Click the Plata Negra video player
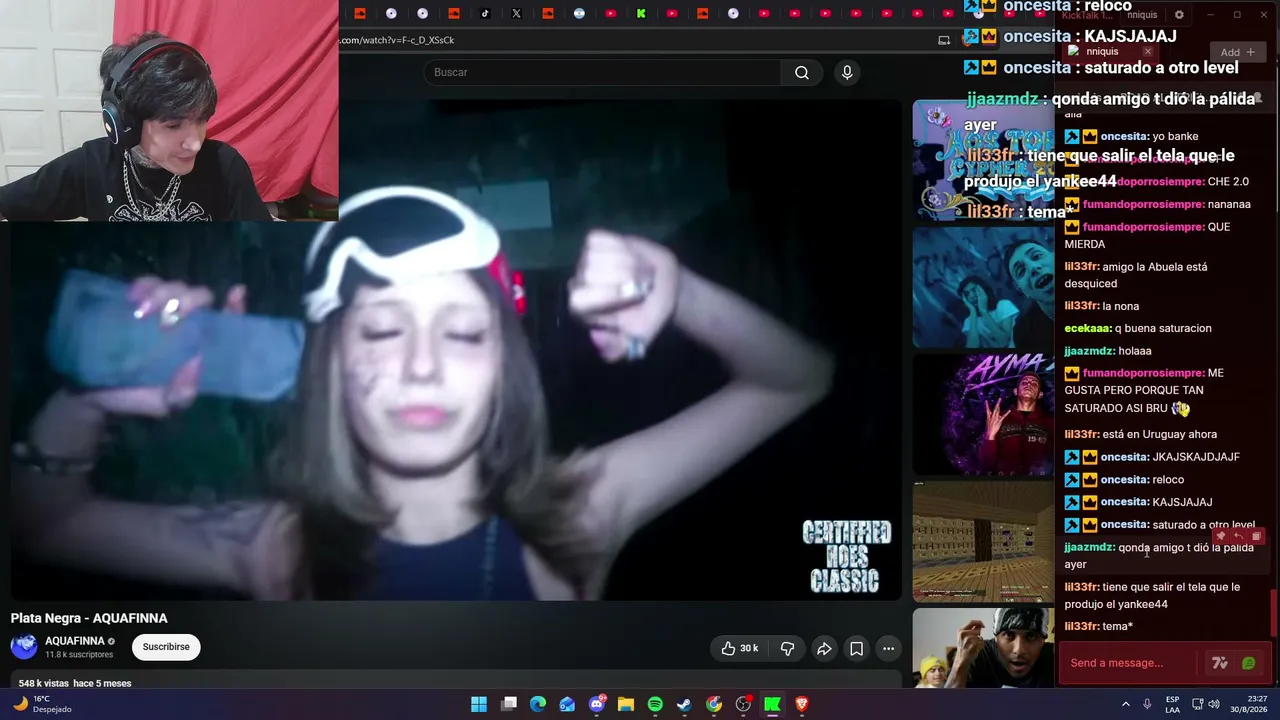1280x720 pixels. [x=456, y=350]
